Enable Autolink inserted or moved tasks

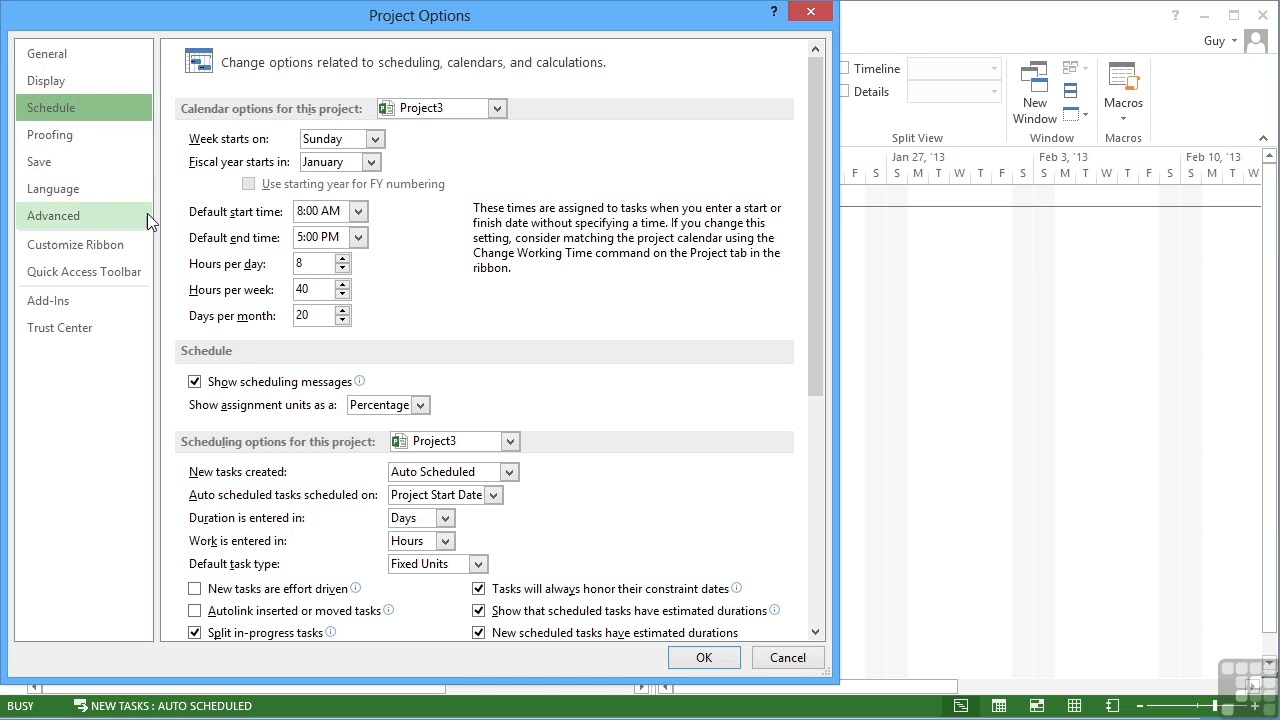coord(195,611)
